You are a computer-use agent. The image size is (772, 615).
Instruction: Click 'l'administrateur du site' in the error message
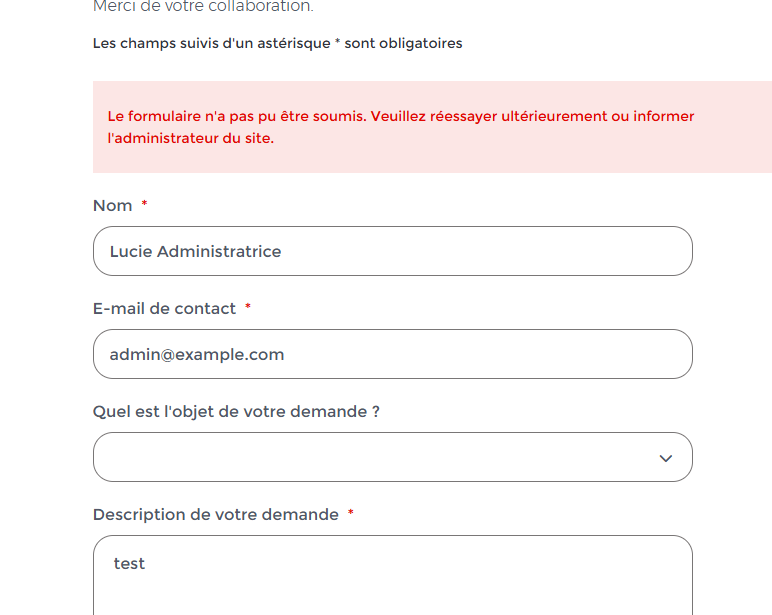pyautogui.click(x=190, y=138)
